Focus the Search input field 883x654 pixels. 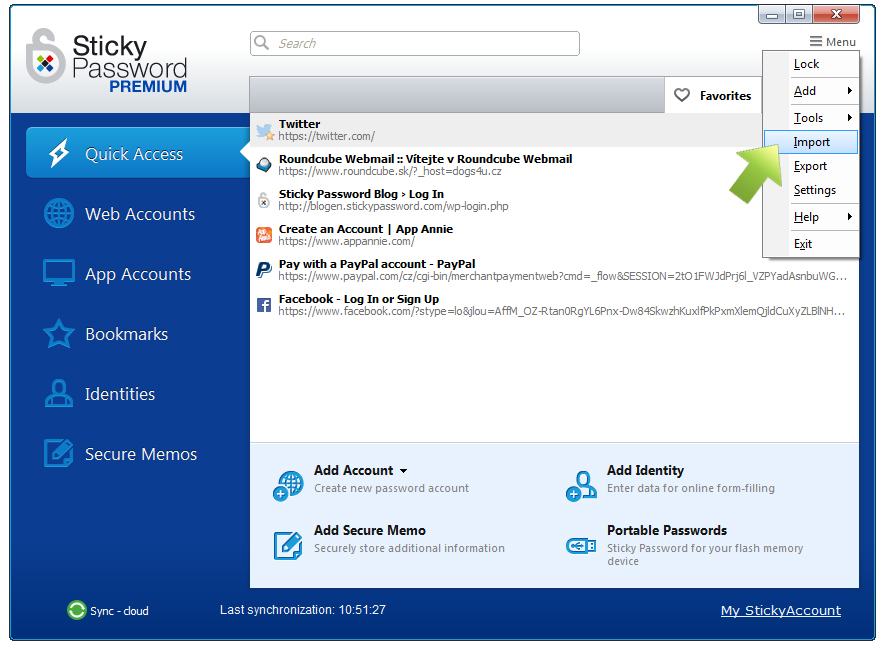(x=414, y=43)
